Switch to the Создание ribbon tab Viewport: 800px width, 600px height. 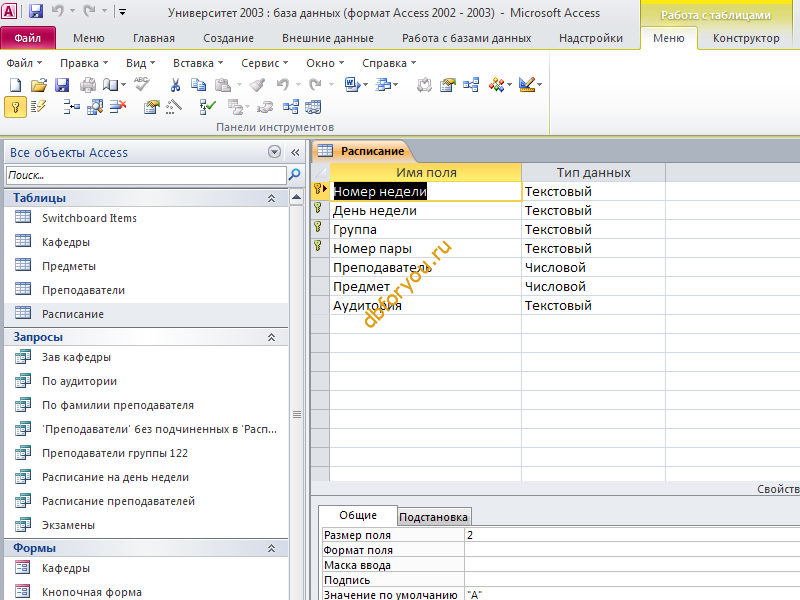[x=228, y=38]
